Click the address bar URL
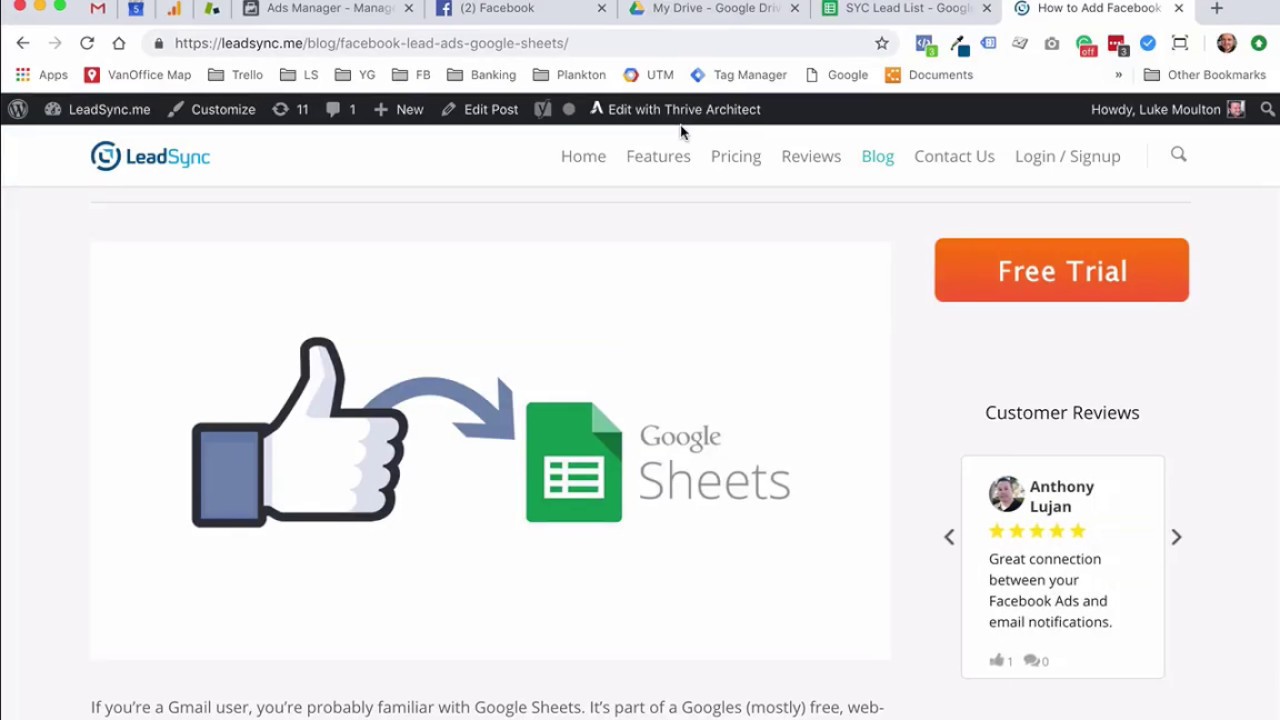Image resolution: width=1280 pixels, height=720 pixels. [371, 43]
